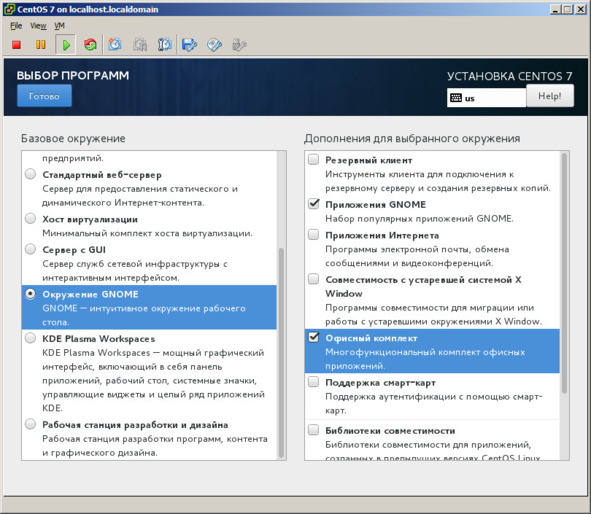This screenshot has width=591, height=514.
Task: Check the Библиотеки совместимости checkbox
Action: [x=314, y=430]
